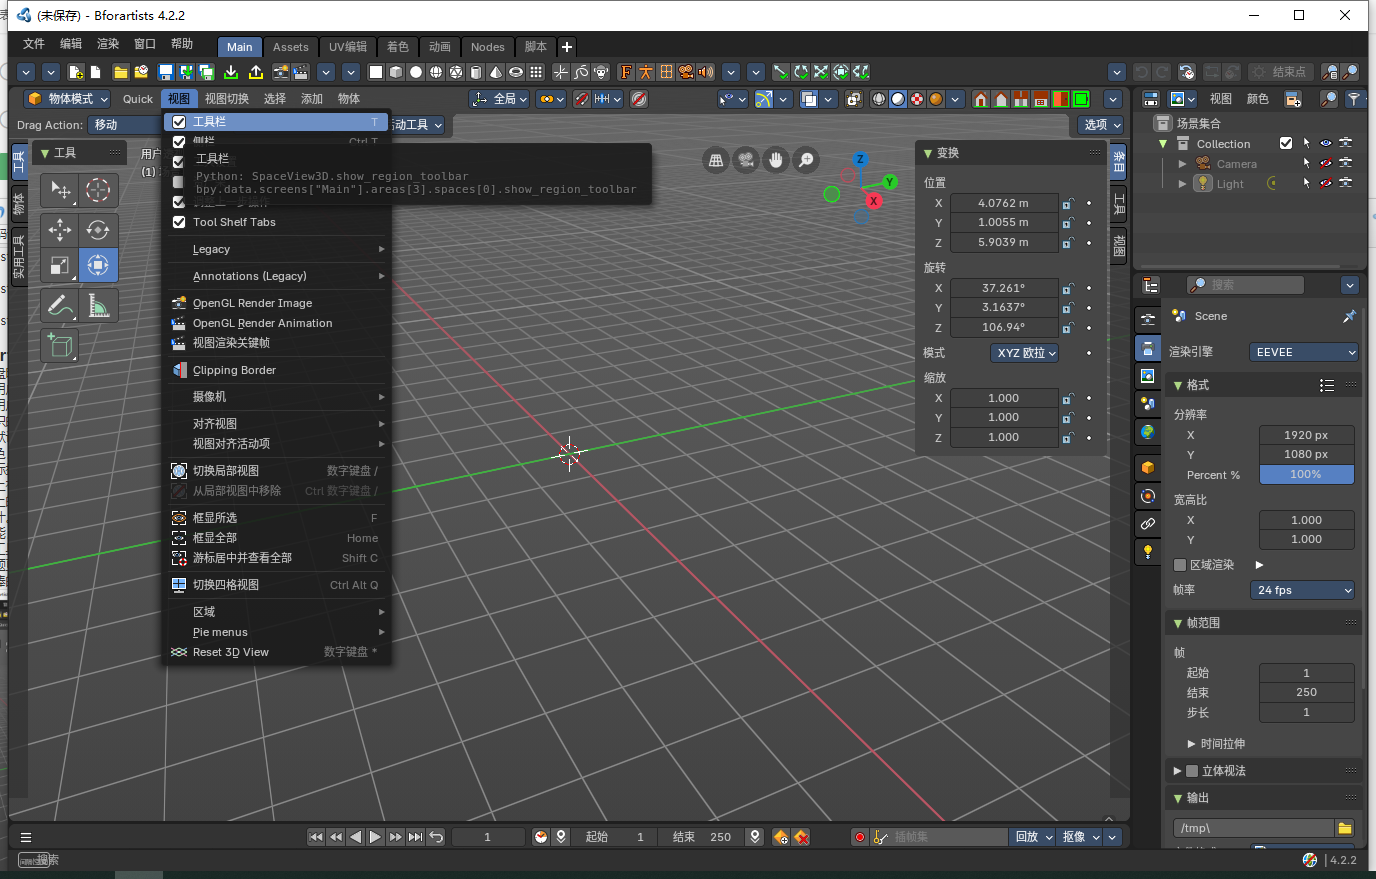Toggle Collection exclude checkbox in outliner
Viewport: 1376px width, 879px height.
coord(1286,143)
